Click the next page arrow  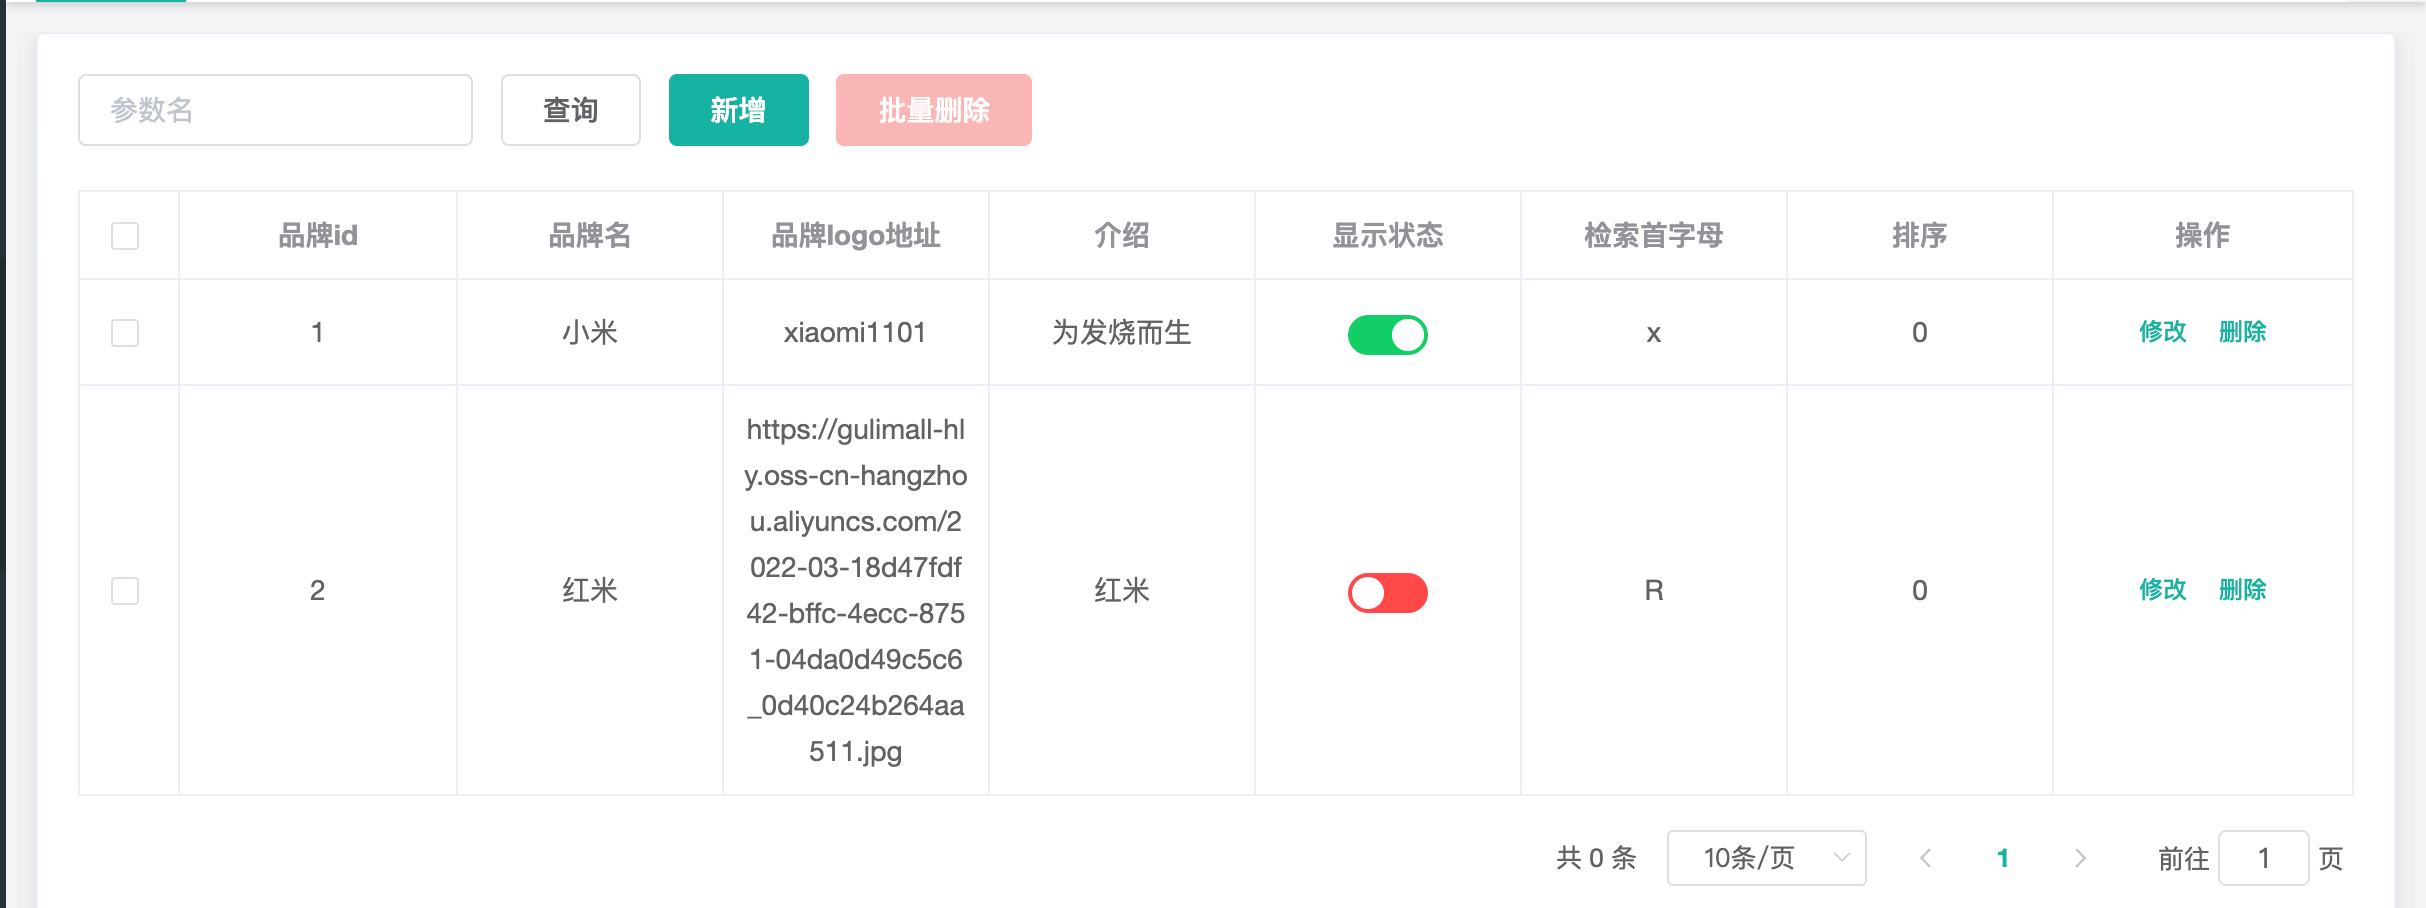click(x=2080, y=858)
